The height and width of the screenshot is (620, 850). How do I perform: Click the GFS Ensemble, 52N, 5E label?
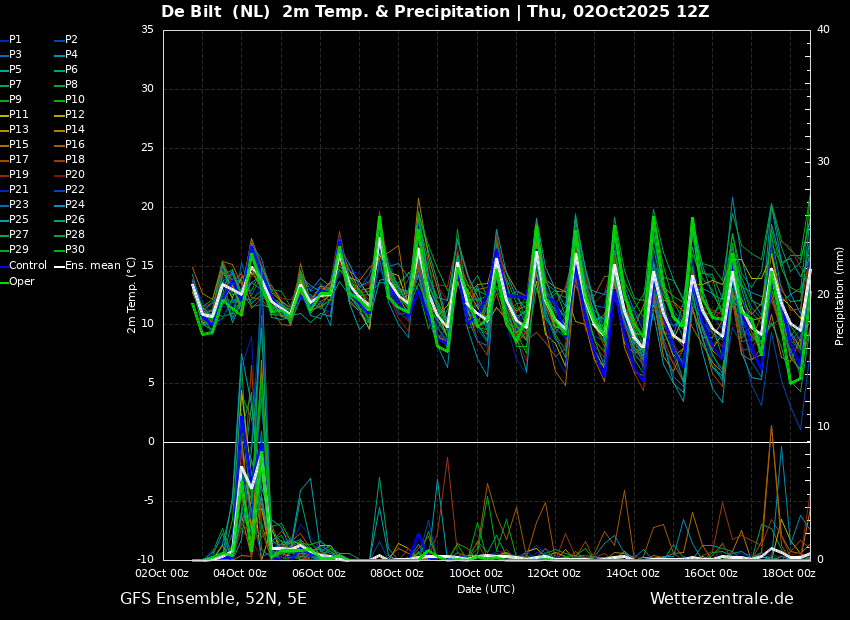click(213, 599)
